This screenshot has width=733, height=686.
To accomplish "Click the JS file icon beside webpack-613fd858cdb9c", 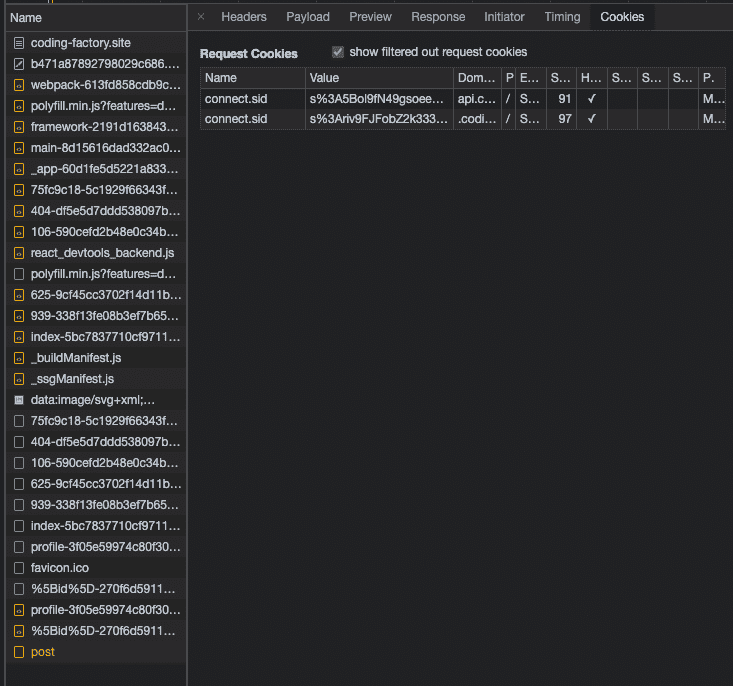I will click(x=19, y=85).
